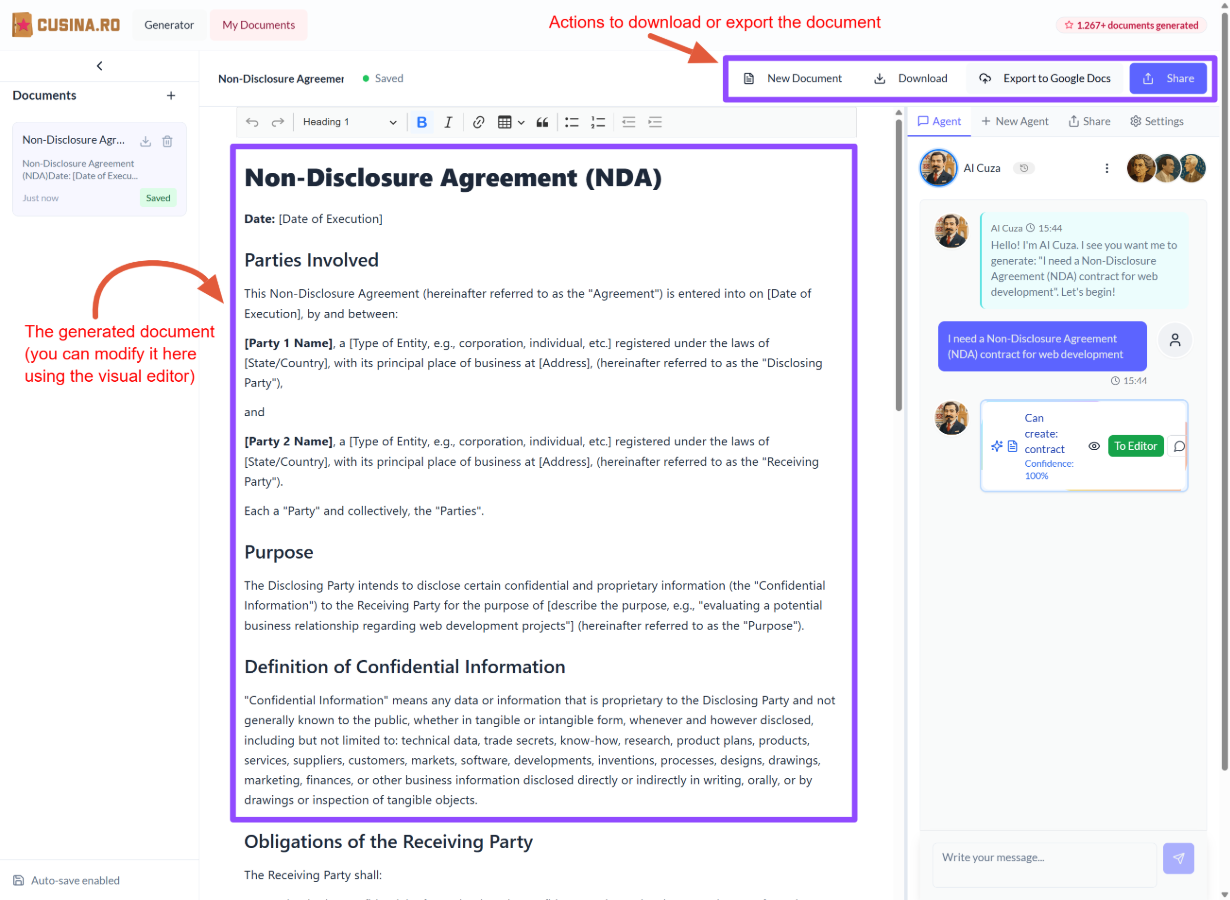This screenshot has height=900, width=1230.
Task: Download the Non-Disclosure Agr... document from the sidebar
Action: click(145, 141)
